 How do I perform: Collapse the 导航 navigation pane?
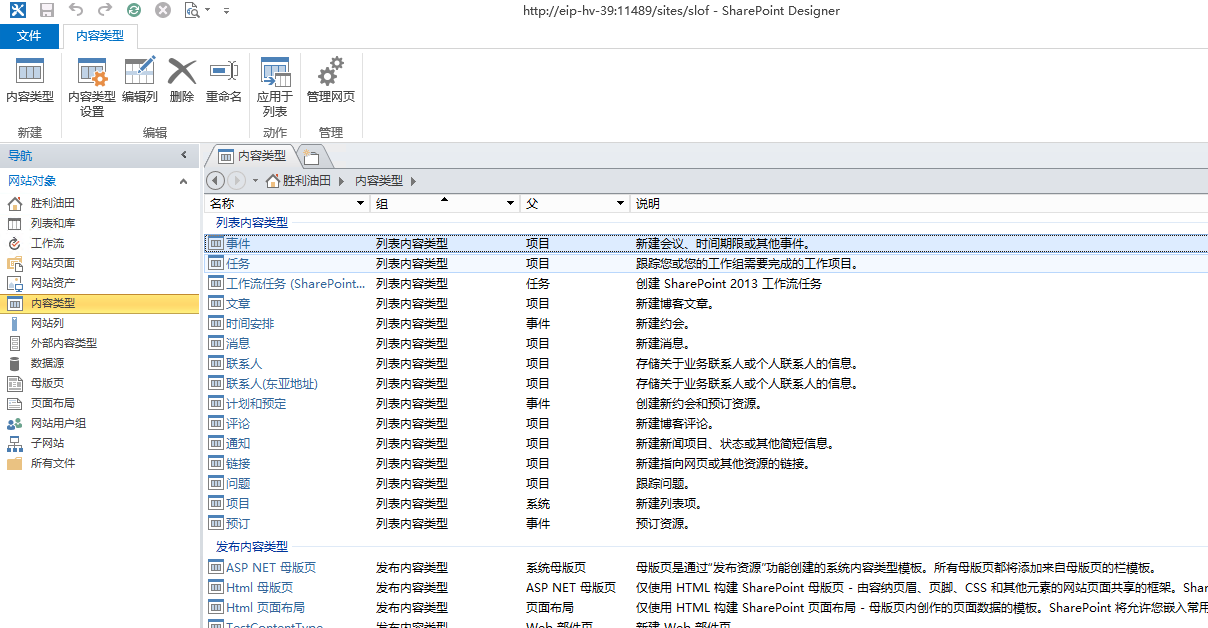coord(183,155)
